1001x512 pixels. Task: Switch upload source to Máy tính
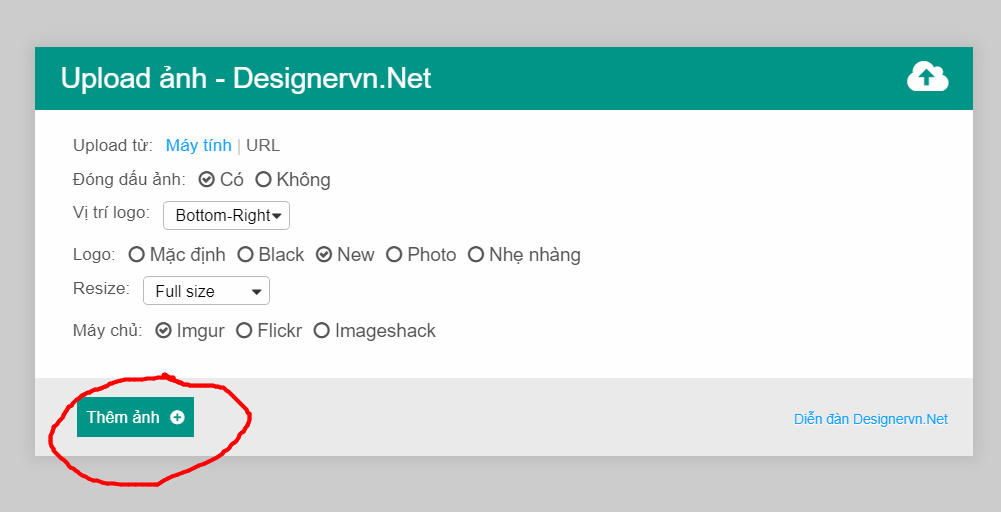(199, 146)
